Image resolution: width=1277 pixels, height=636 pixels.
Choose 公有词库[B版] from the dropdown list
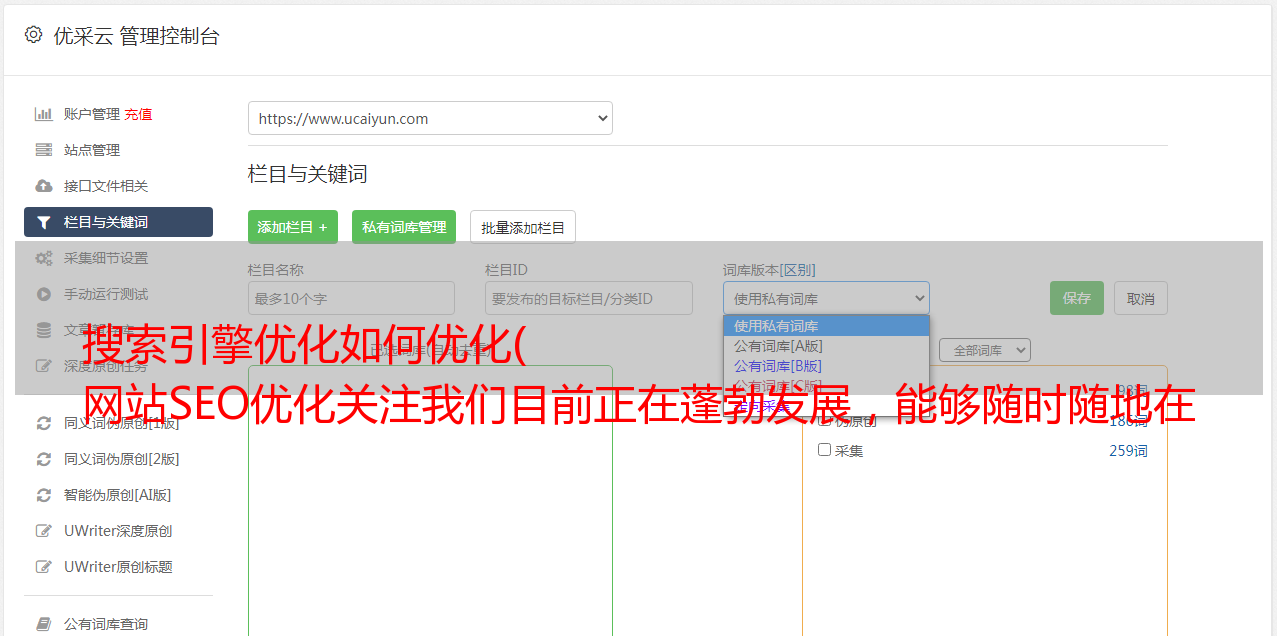point(826,366)
